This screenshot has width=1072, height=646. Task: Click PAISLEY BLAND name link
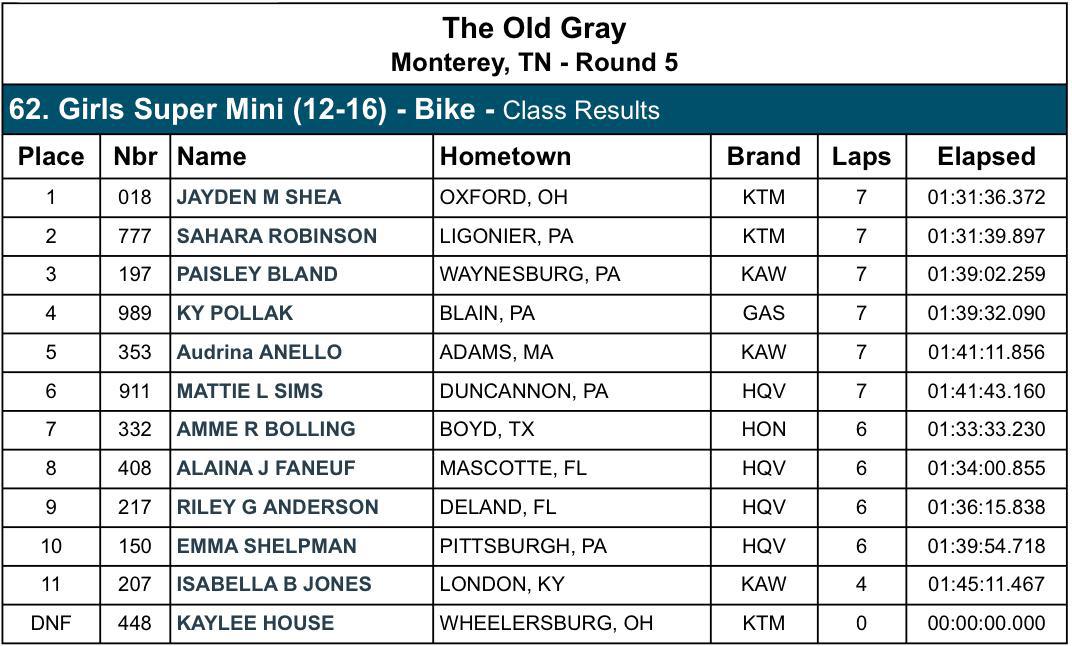coord(257,275)
